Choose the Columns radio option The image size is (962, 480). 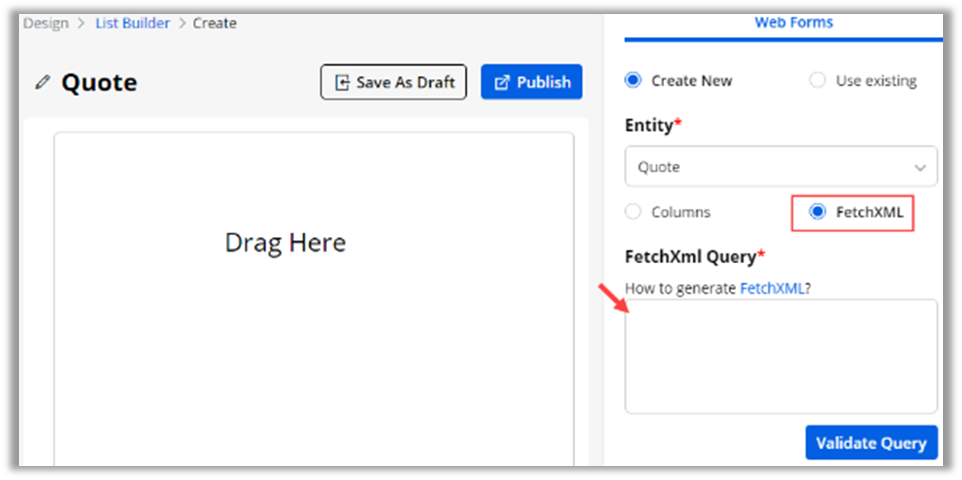632,212
